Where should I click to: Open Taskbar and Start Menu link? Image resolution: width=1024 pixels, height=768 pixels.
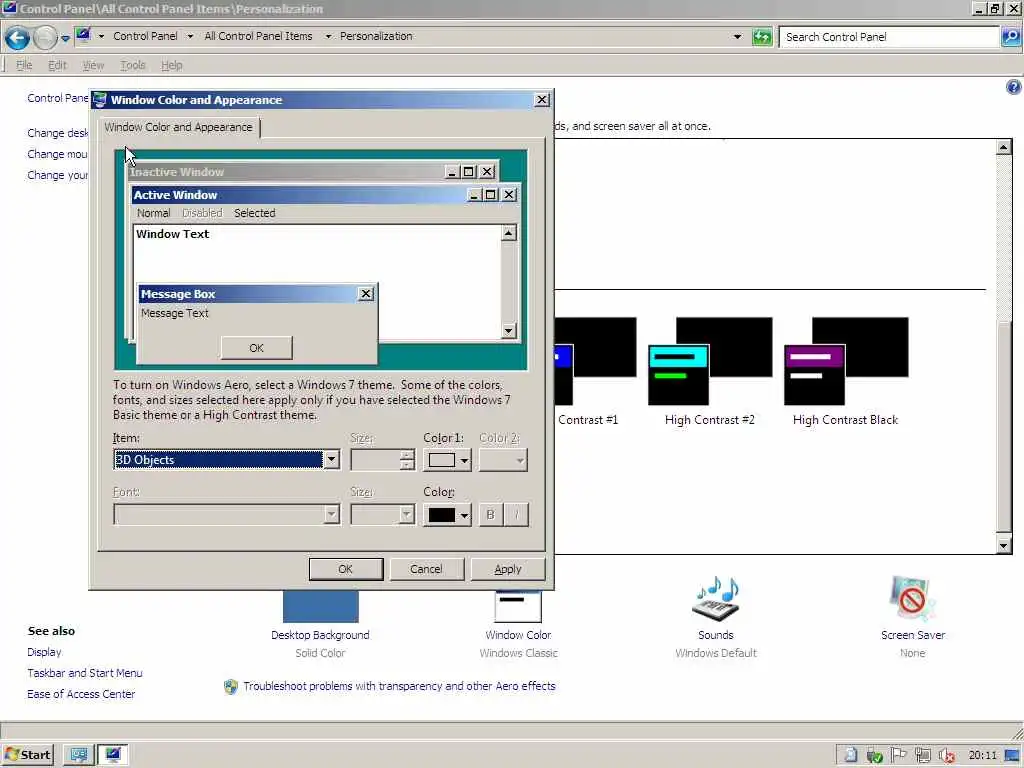(x=85, y=673)
